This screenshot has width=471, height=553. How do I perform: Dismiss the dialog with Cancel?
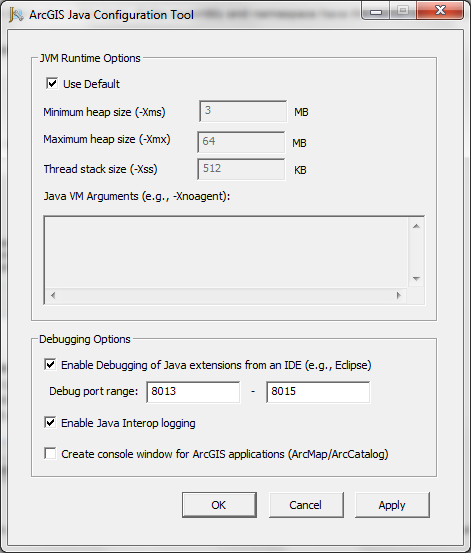pos(306,505)
